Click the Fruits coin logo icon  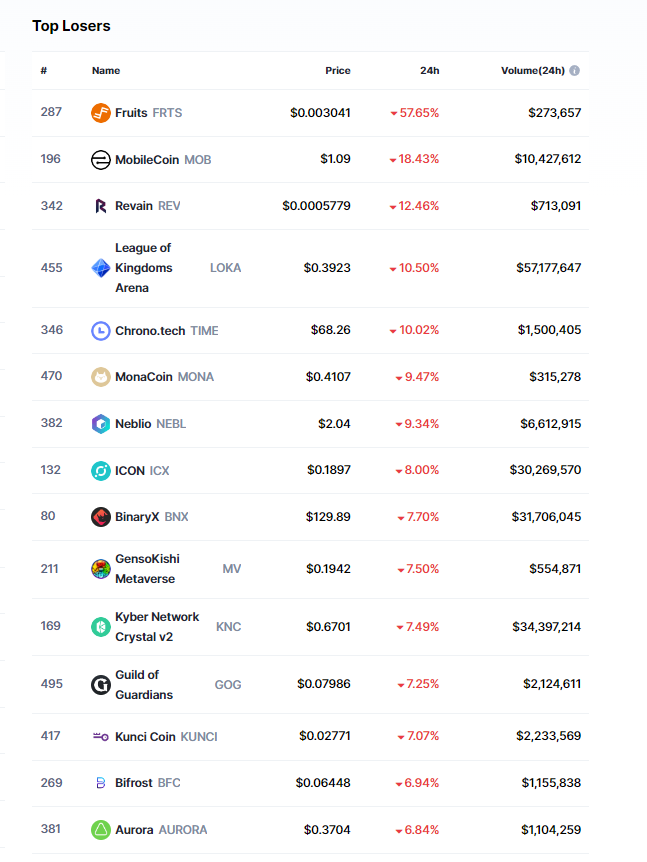click(101, 113)
